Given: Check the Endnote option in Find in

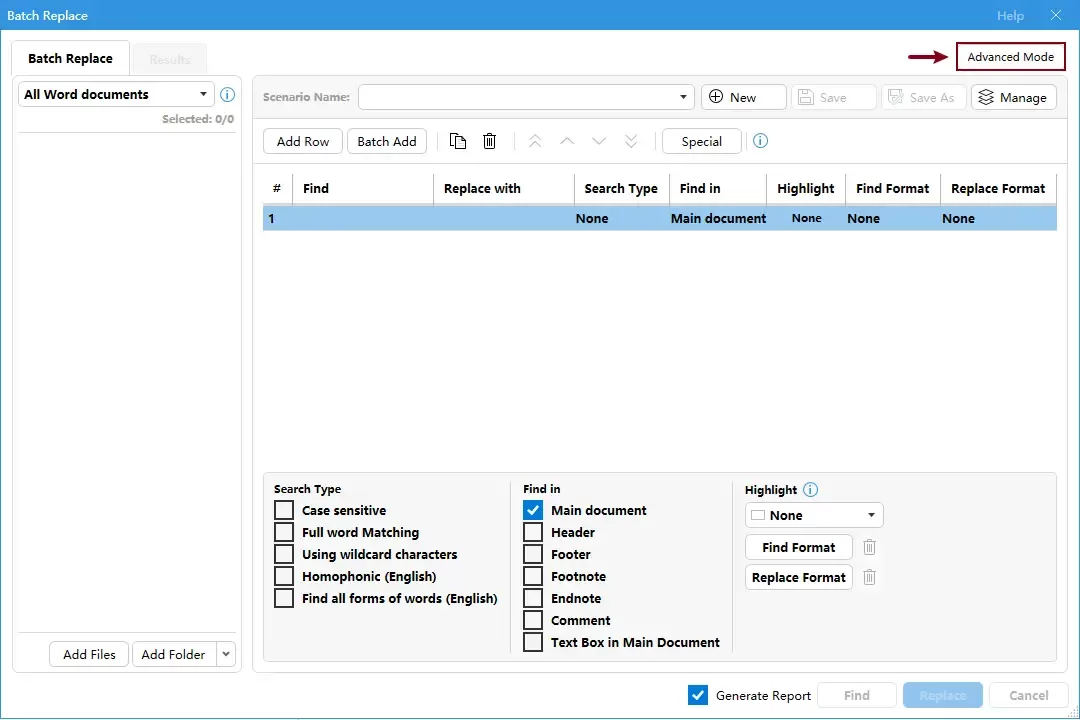Looking at the screenshot, I should [x=532, y=598].
